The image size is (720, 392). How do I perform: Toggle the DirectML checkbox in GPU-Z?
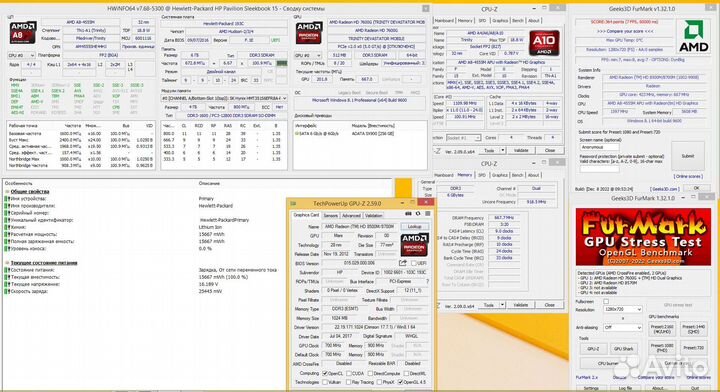[405, 374]
